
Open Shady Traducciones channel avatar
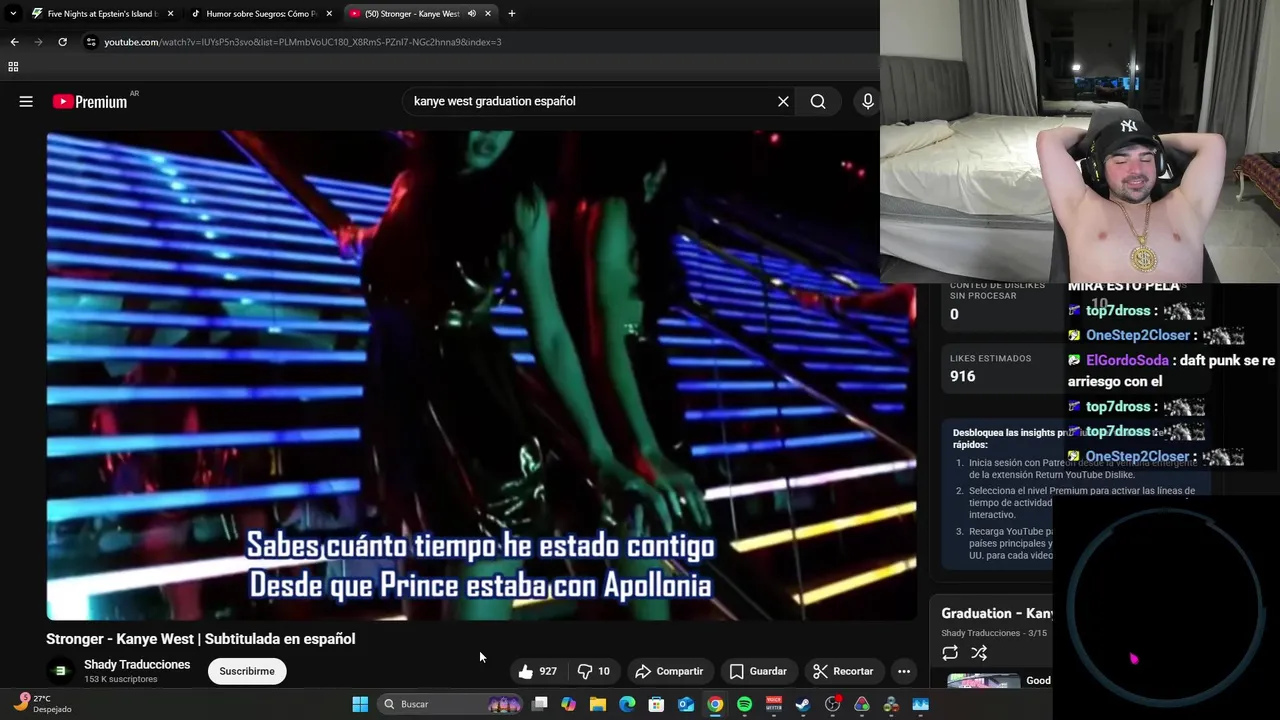60,671
